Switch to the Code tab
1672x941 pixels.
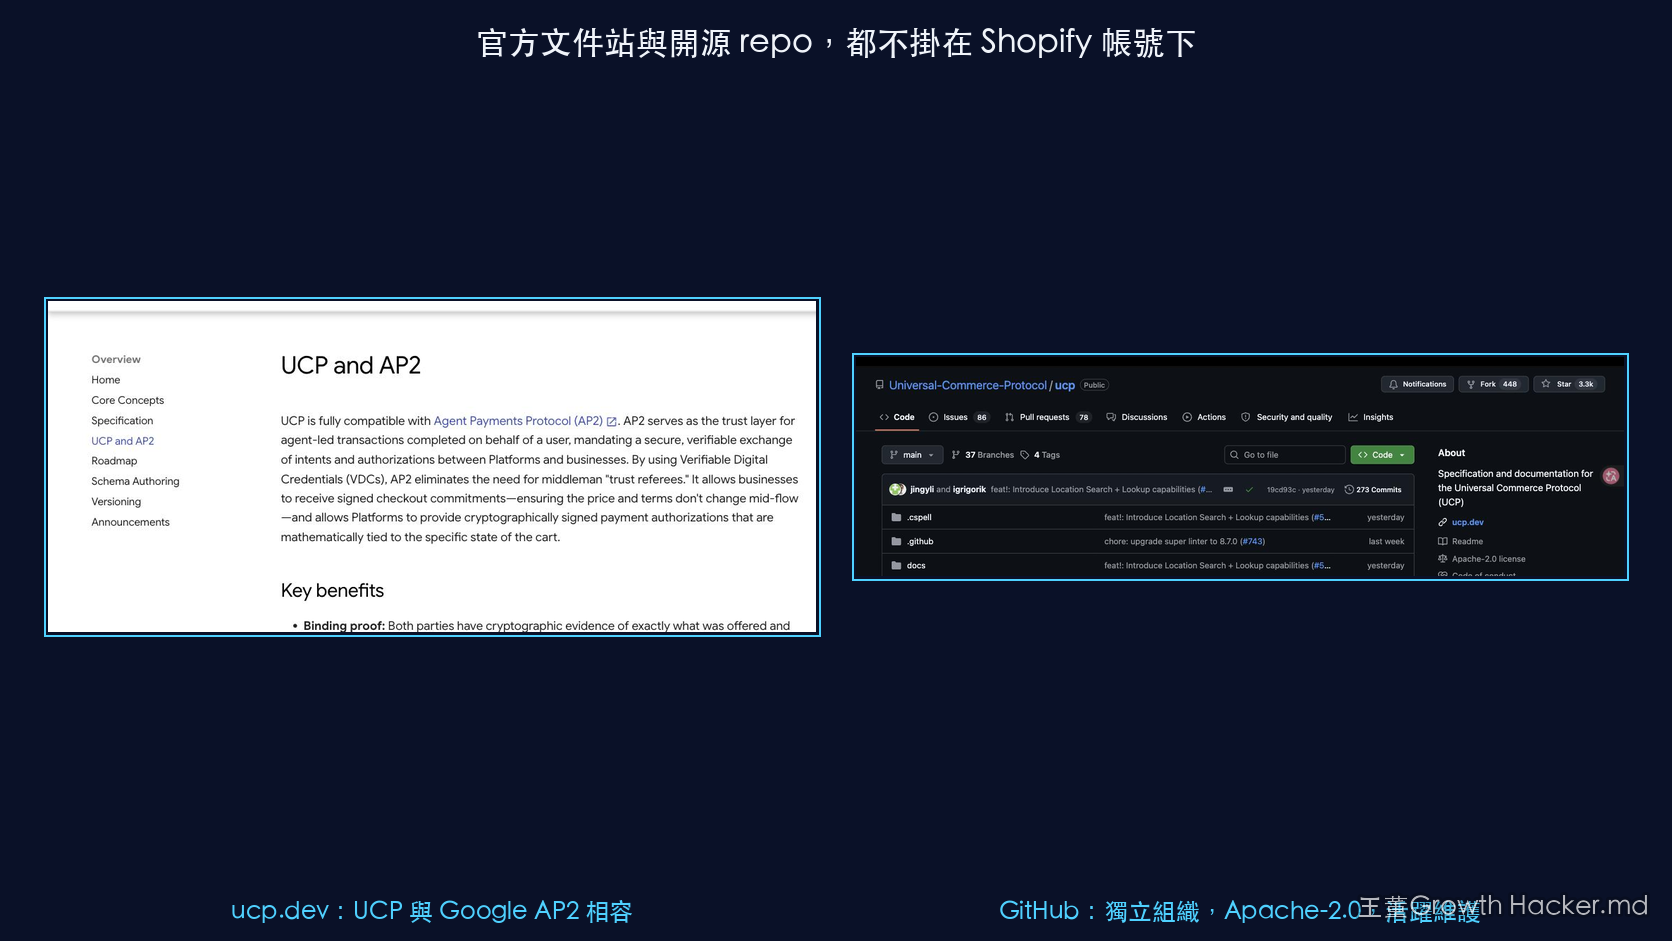point(897,417)
